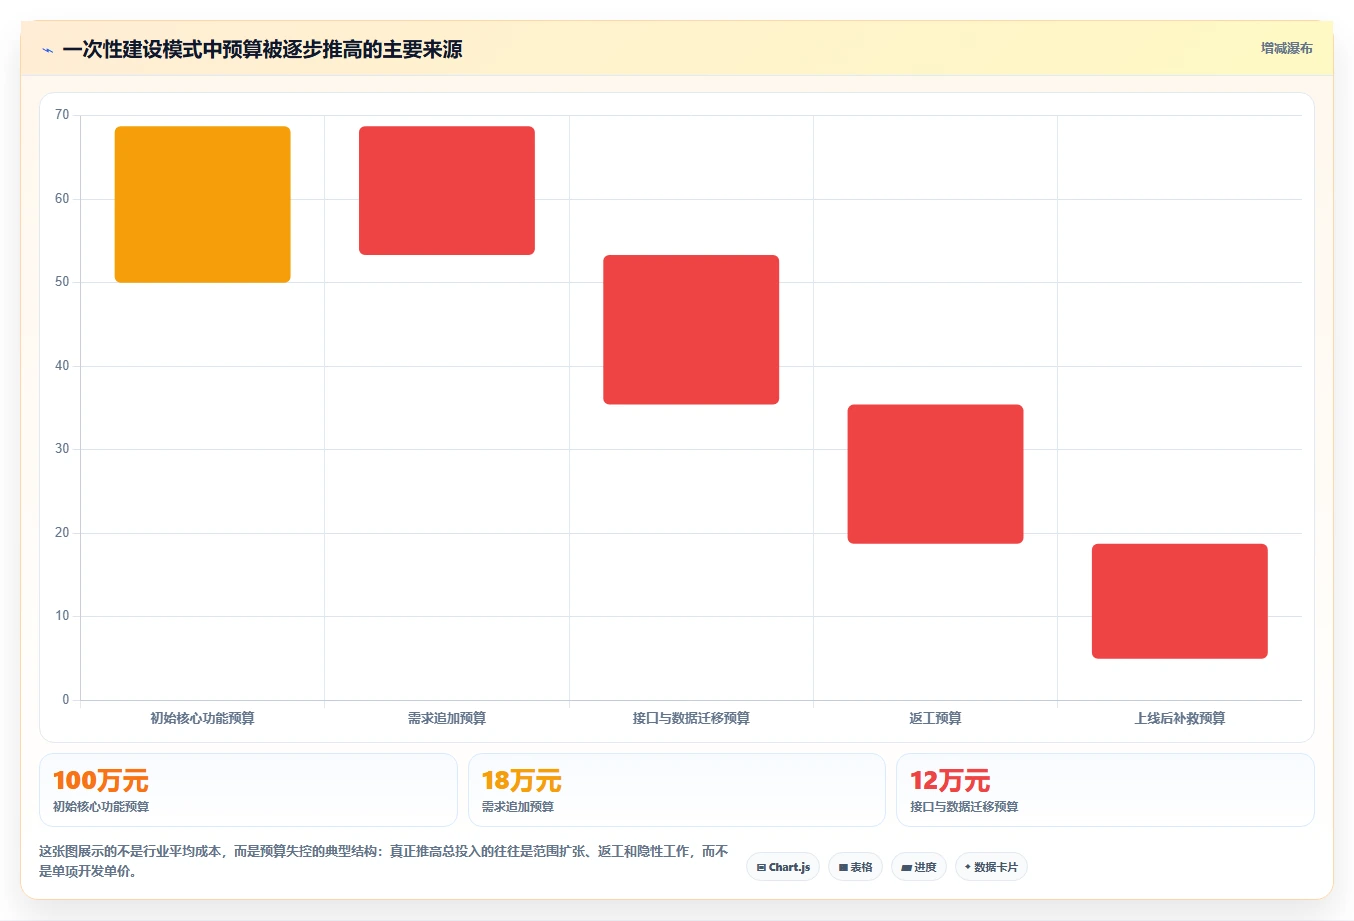Image resolution: width=1354 pixels, height=921 pixels.
Task: Select the red 接口与数据迁移预算 bar
Action: tap(691, 330)
